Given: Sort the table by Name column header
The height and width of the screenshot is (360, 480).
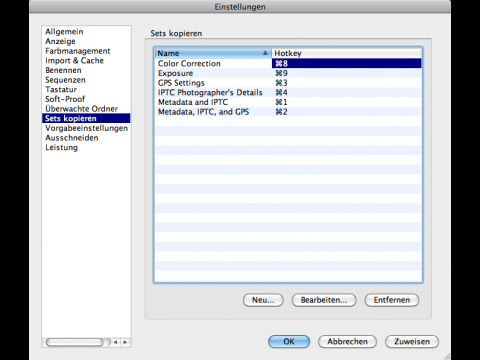Looking at the screenshot, I should coord(213,53).
